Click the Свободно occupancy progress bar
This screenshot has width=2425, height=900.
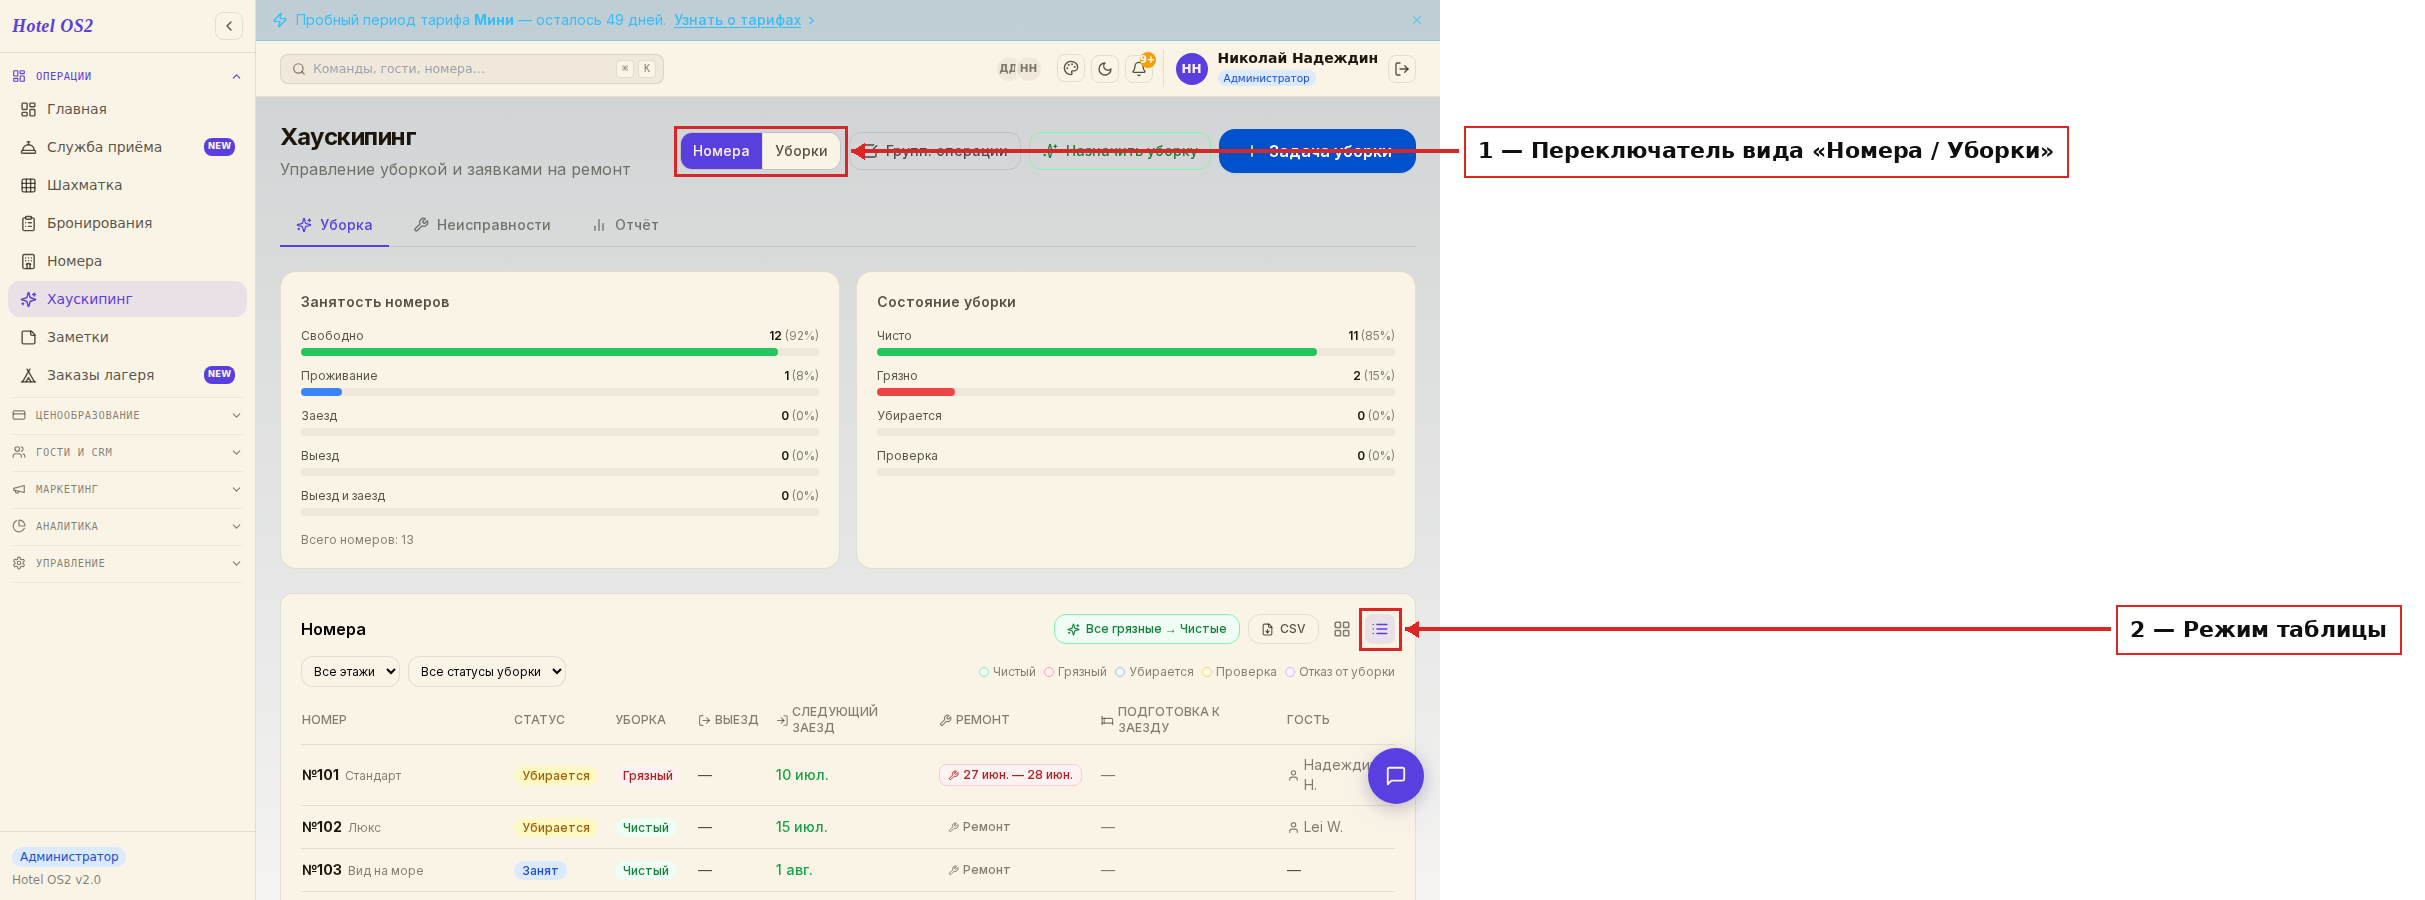(560, 352)
